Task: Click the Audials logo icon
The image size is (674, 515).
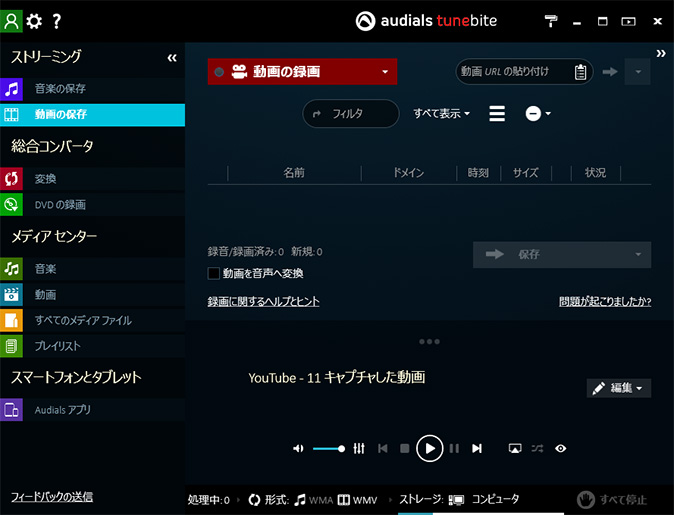Action: click(x=365, y=21)
